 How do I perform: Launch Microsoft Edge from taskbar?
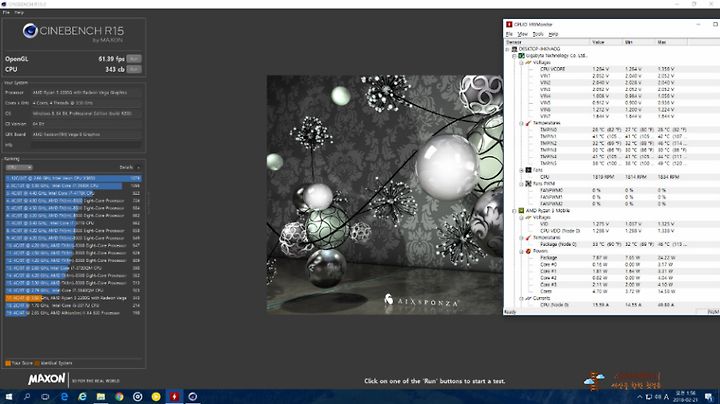point(64,397)
